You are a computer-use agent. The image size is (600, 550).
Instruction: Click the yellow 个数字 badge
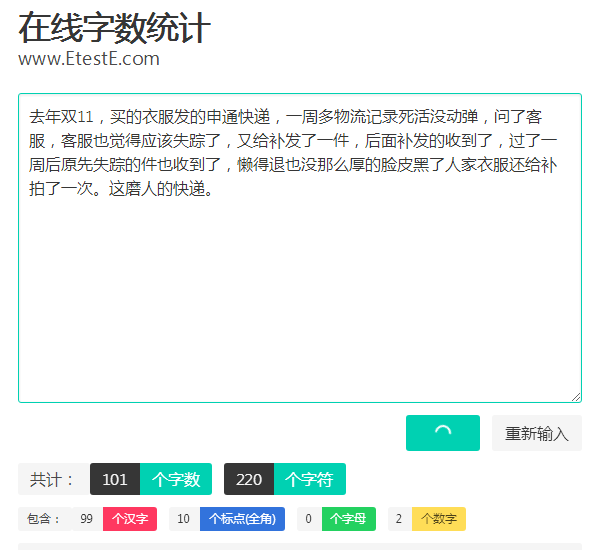coord(439,519)
